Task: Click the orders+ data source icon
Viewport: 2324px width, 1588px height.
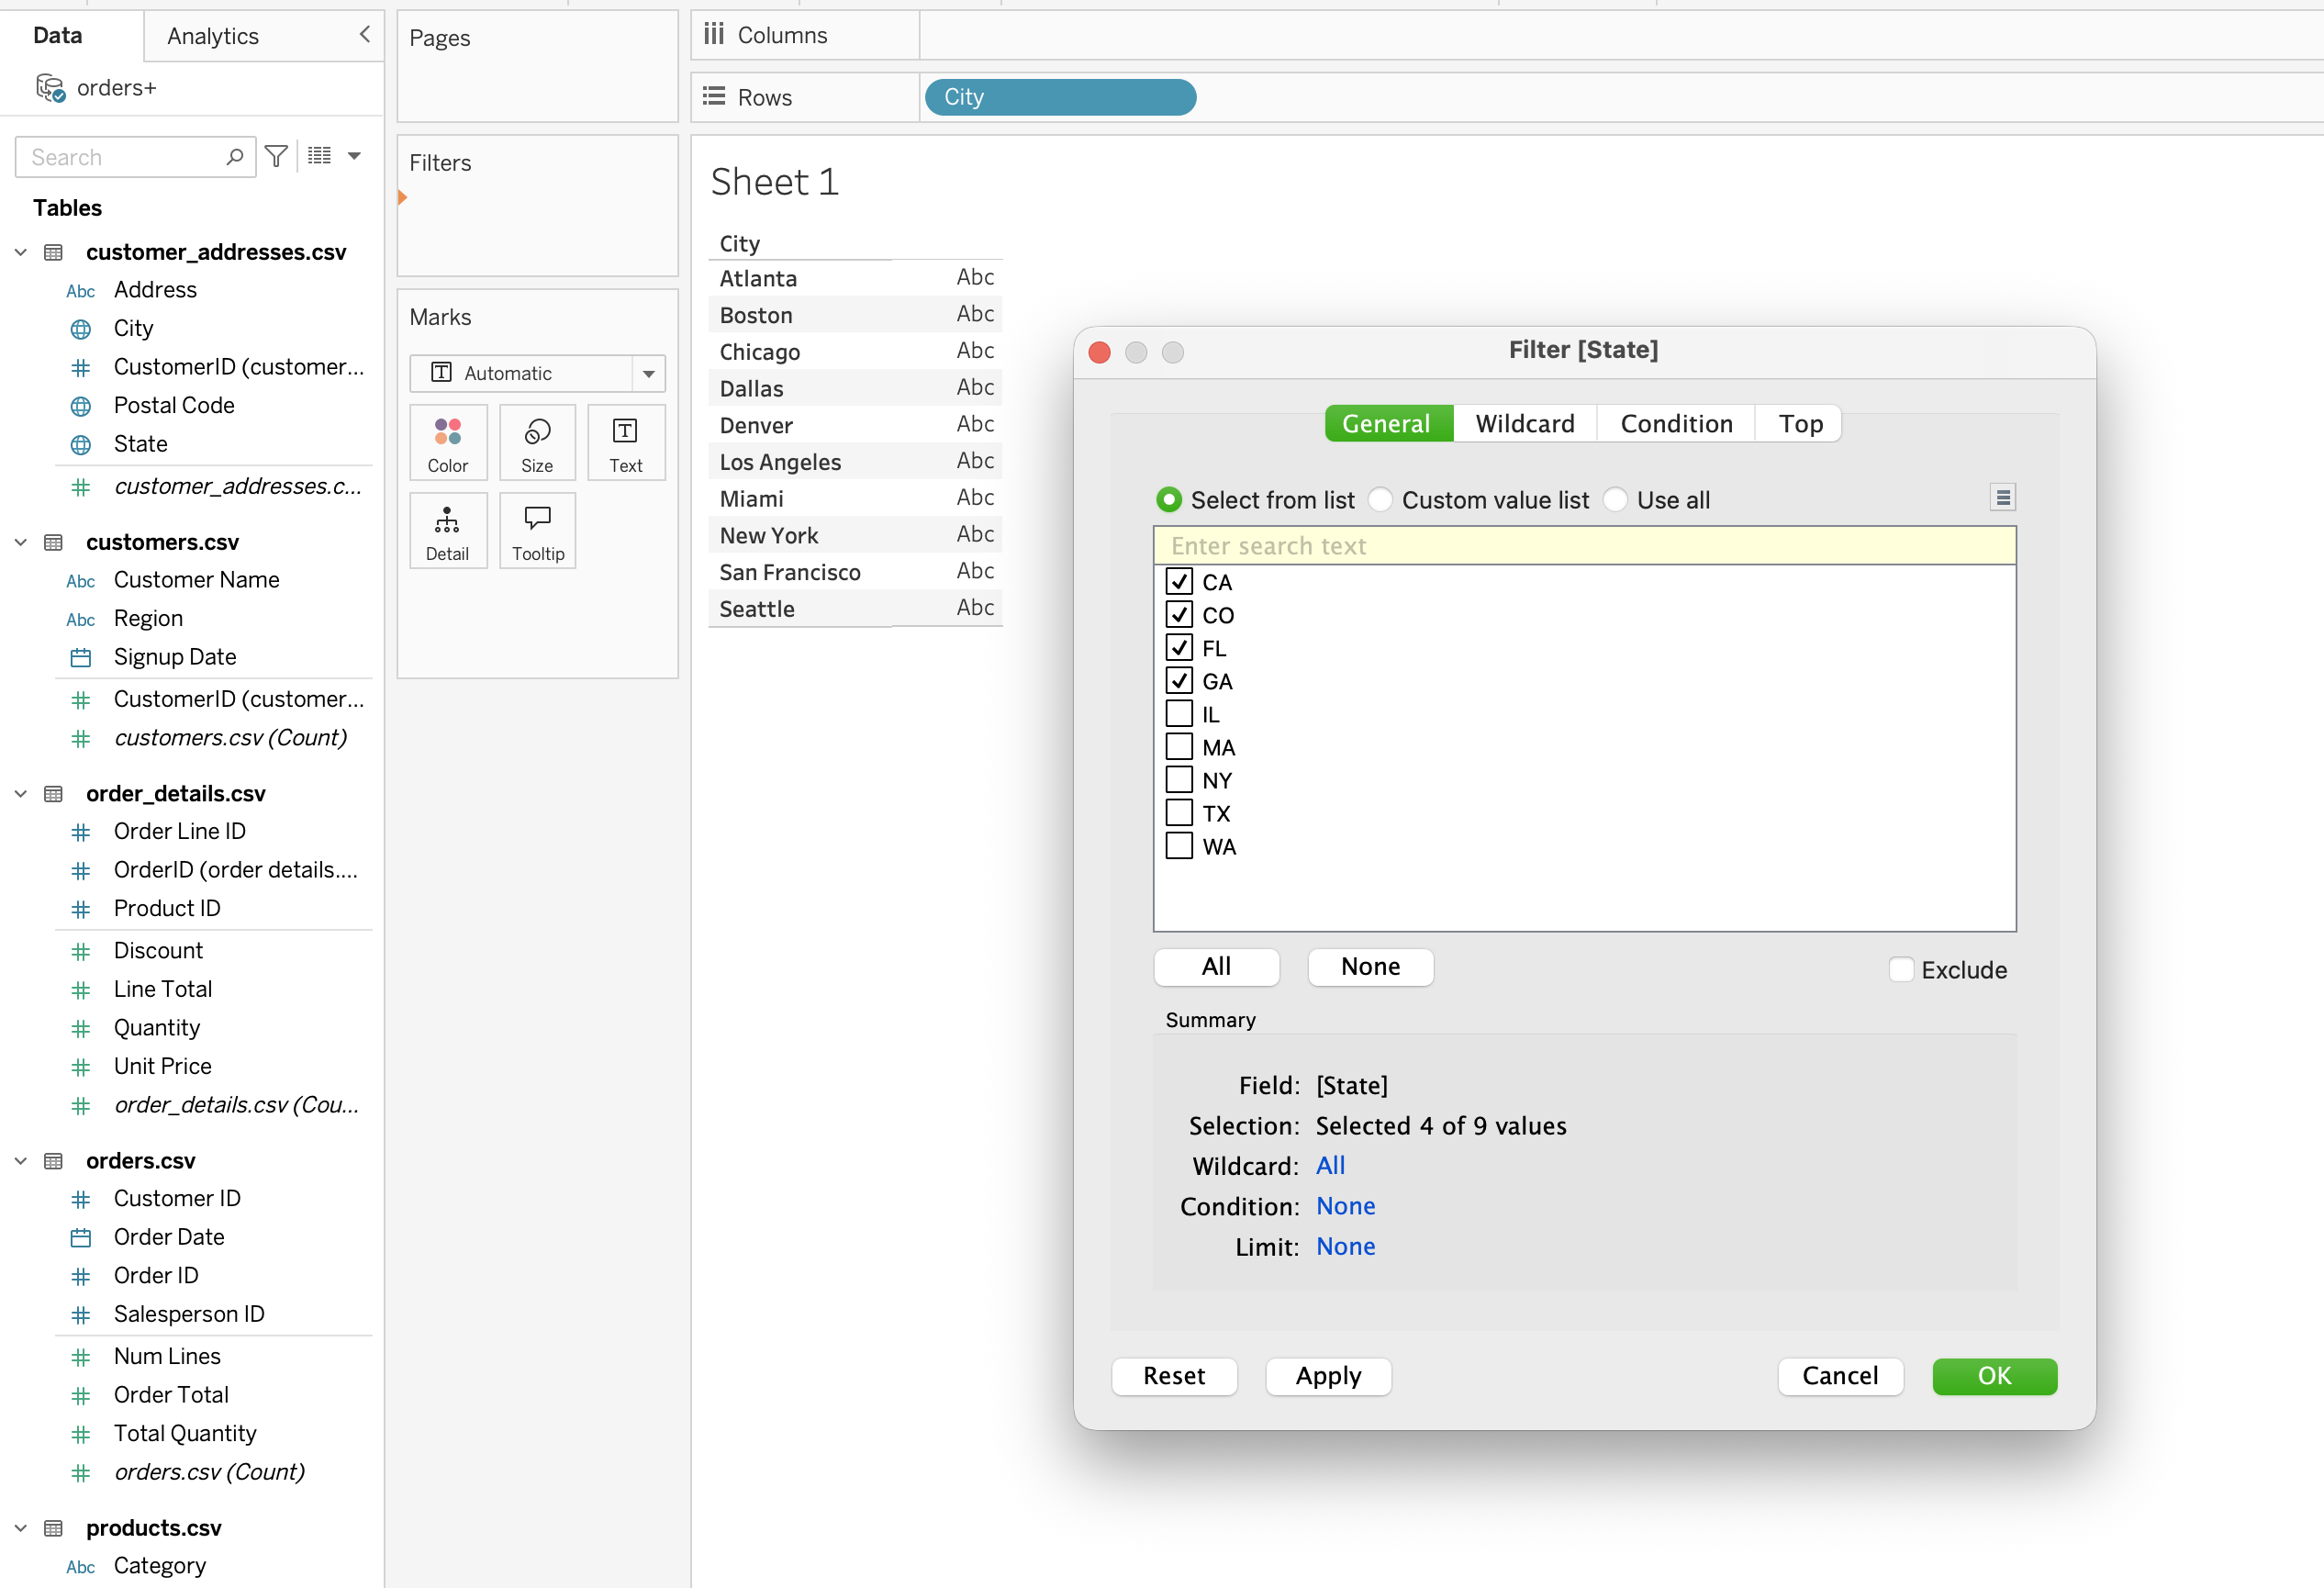Action: pyautogui.click(x=50, y=88)
